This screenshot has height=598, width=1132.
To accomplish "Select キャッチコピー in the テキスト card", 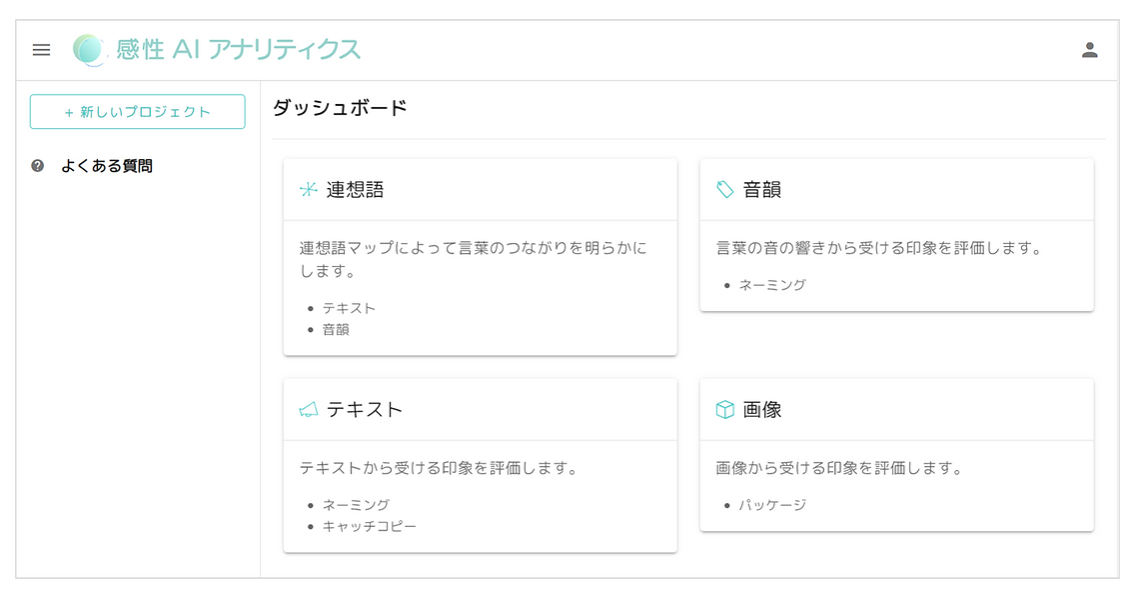I will (x=369, y=526).
